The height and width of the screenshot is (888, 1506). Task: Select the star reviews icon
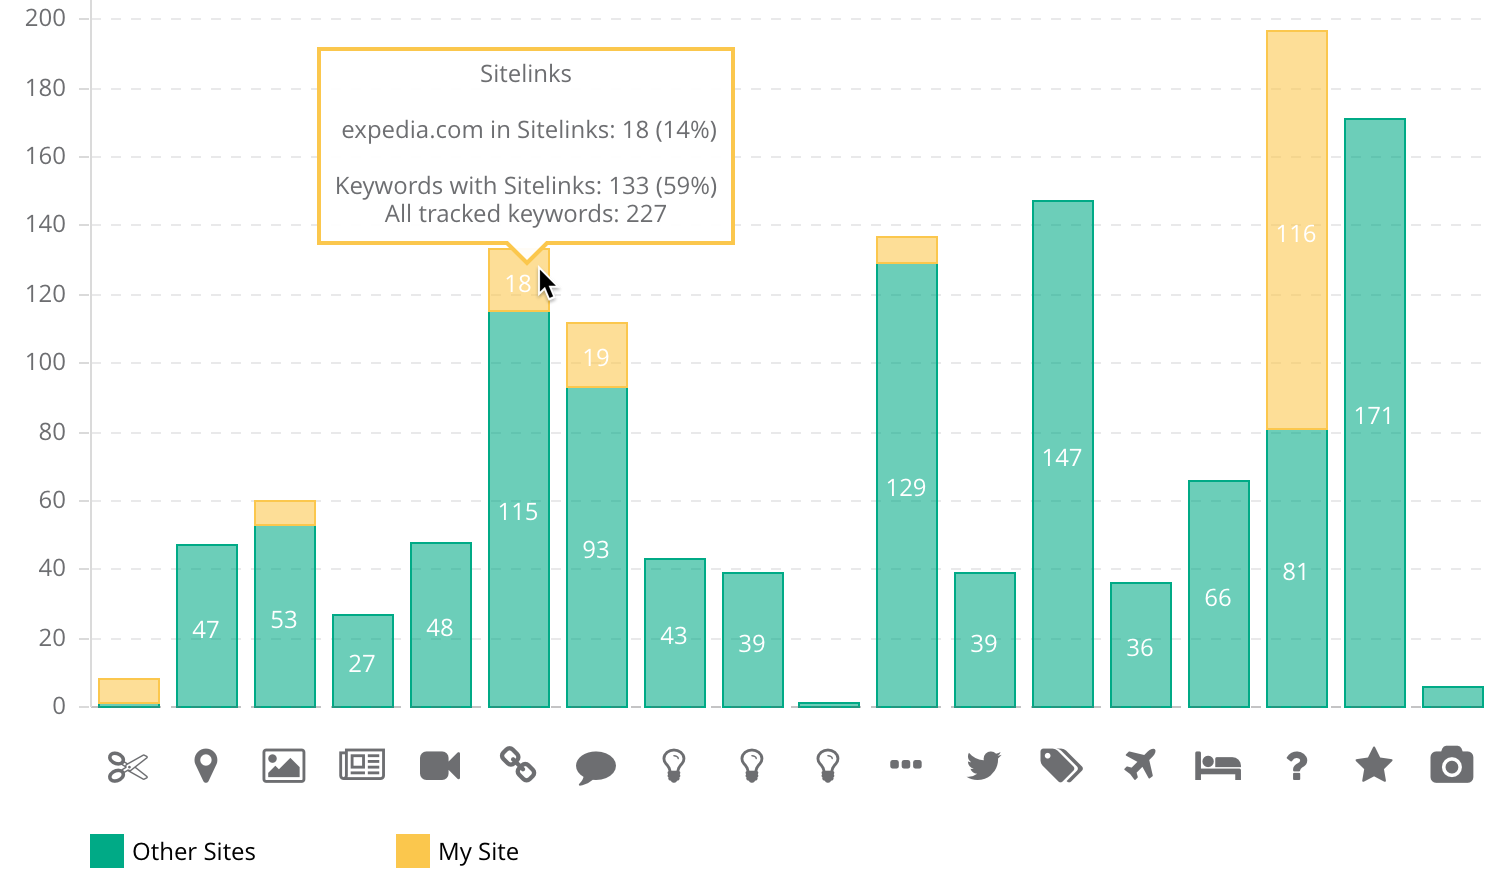[1373, 766]
